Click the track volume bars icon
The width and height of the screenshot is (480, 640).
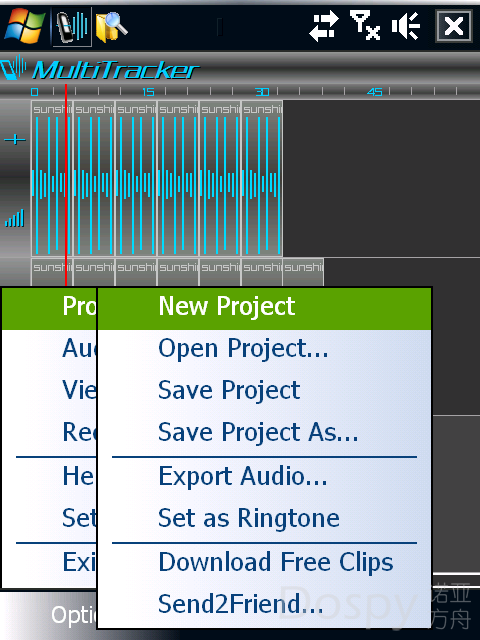click(15, 218)
